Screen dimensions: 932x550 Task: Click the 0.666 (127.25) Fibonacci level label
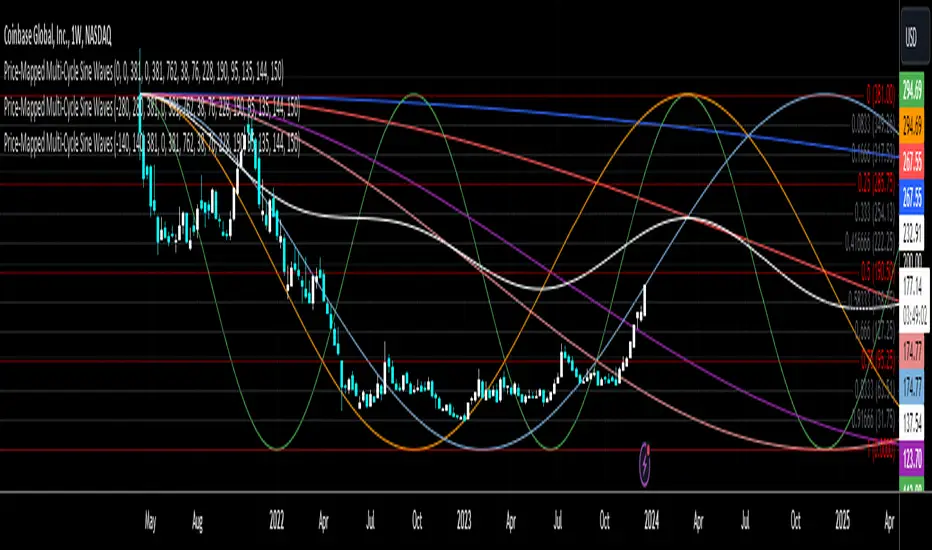[874, 329]
